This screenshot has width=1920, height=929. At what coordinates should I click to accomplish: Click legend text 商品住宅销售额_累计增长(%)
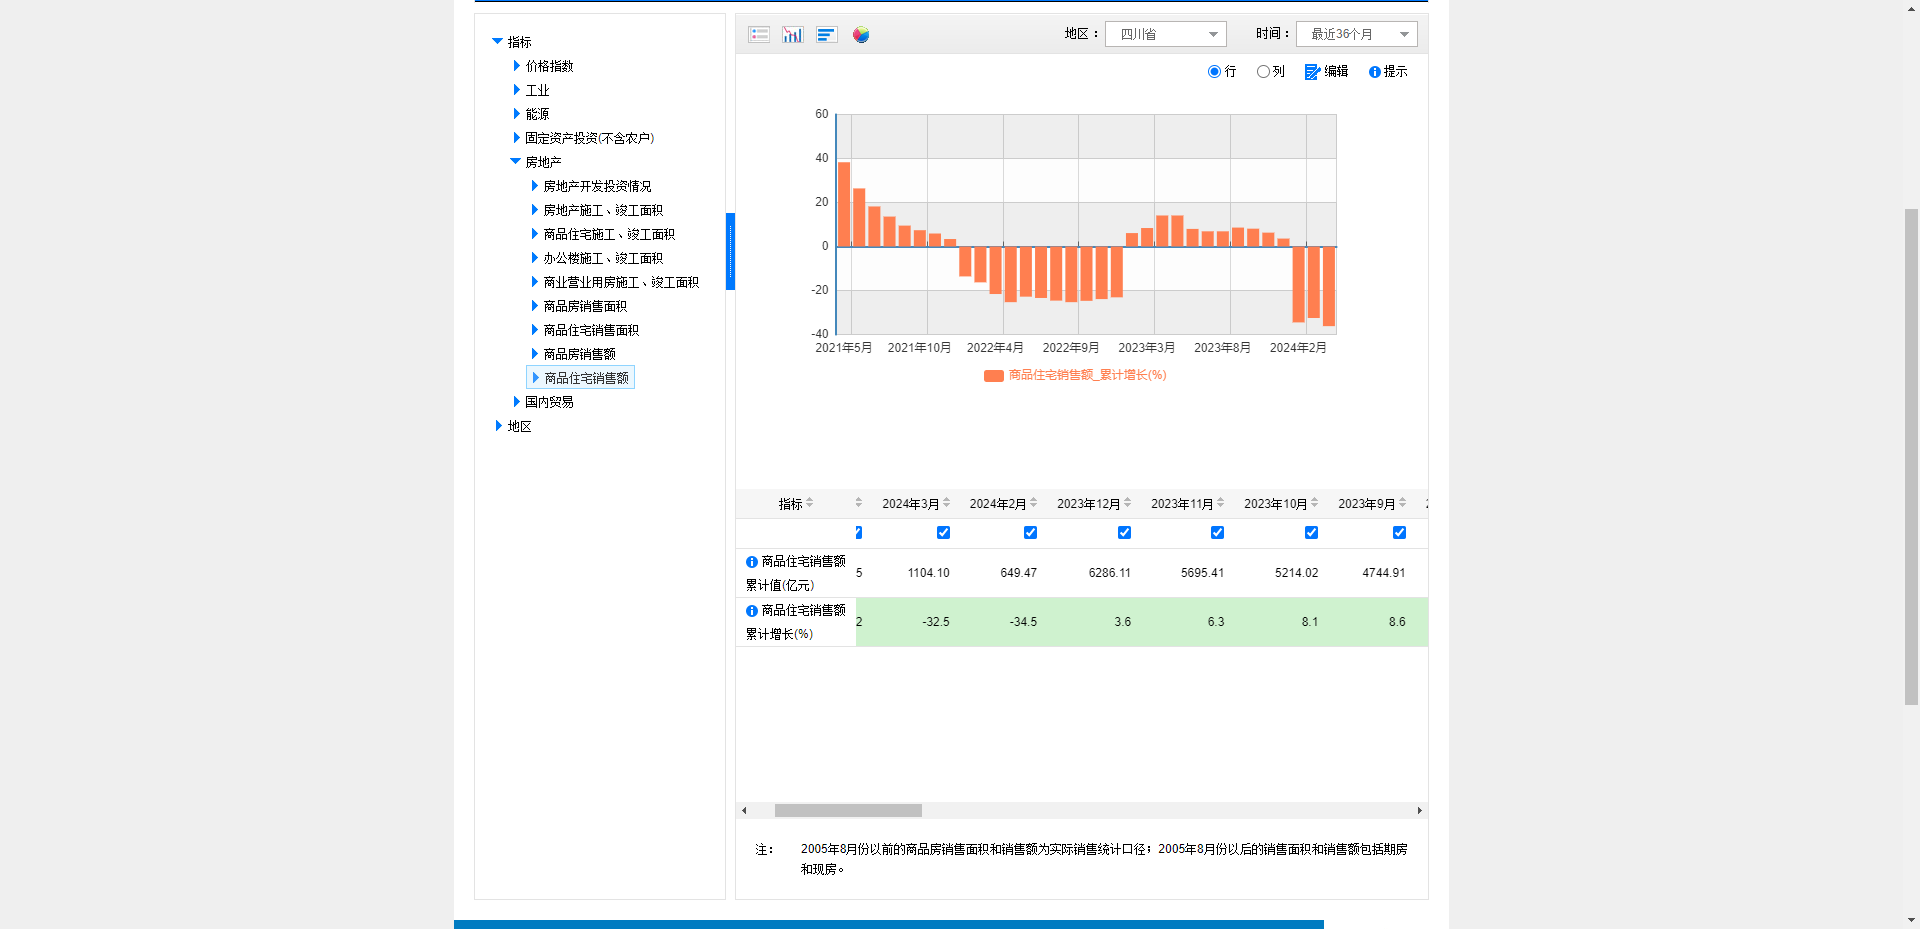click(1087, 375)
